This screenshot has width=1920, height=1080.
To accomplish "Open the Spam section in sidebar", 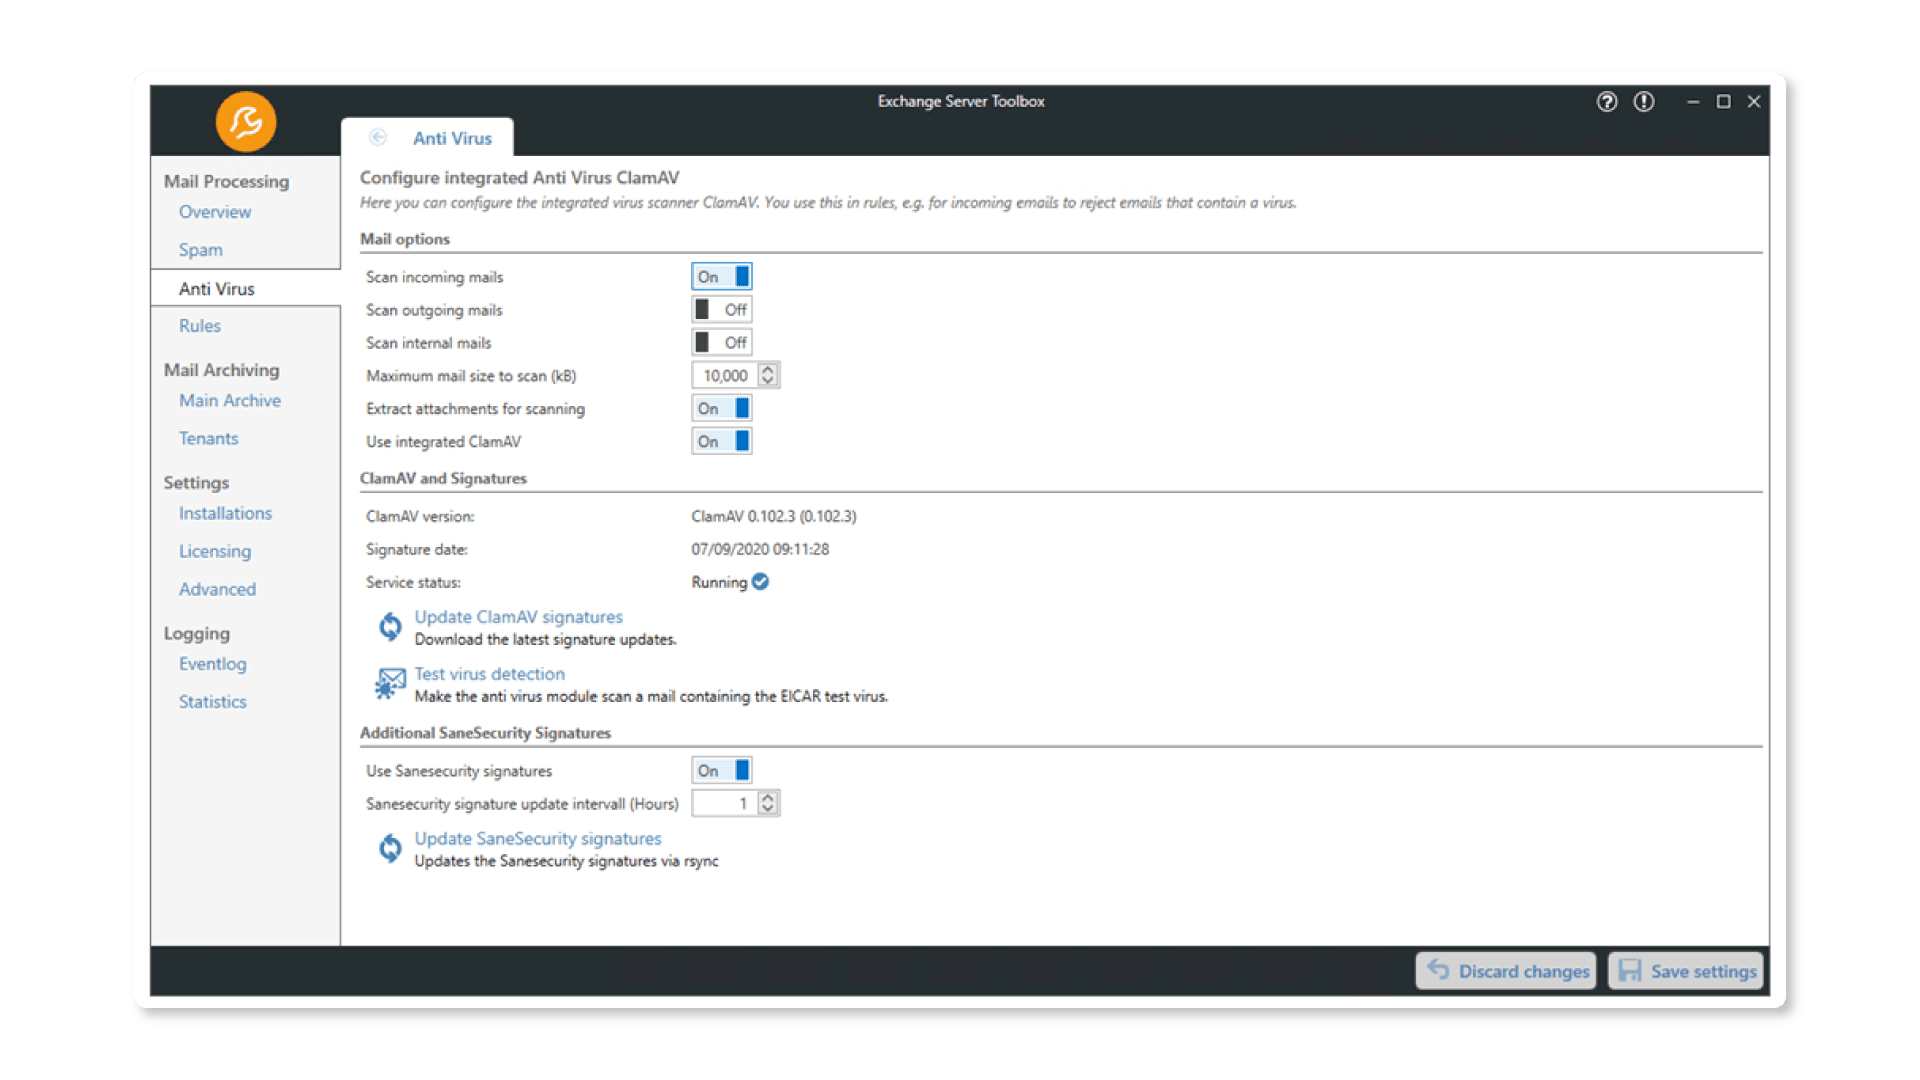I will [201, 250].
